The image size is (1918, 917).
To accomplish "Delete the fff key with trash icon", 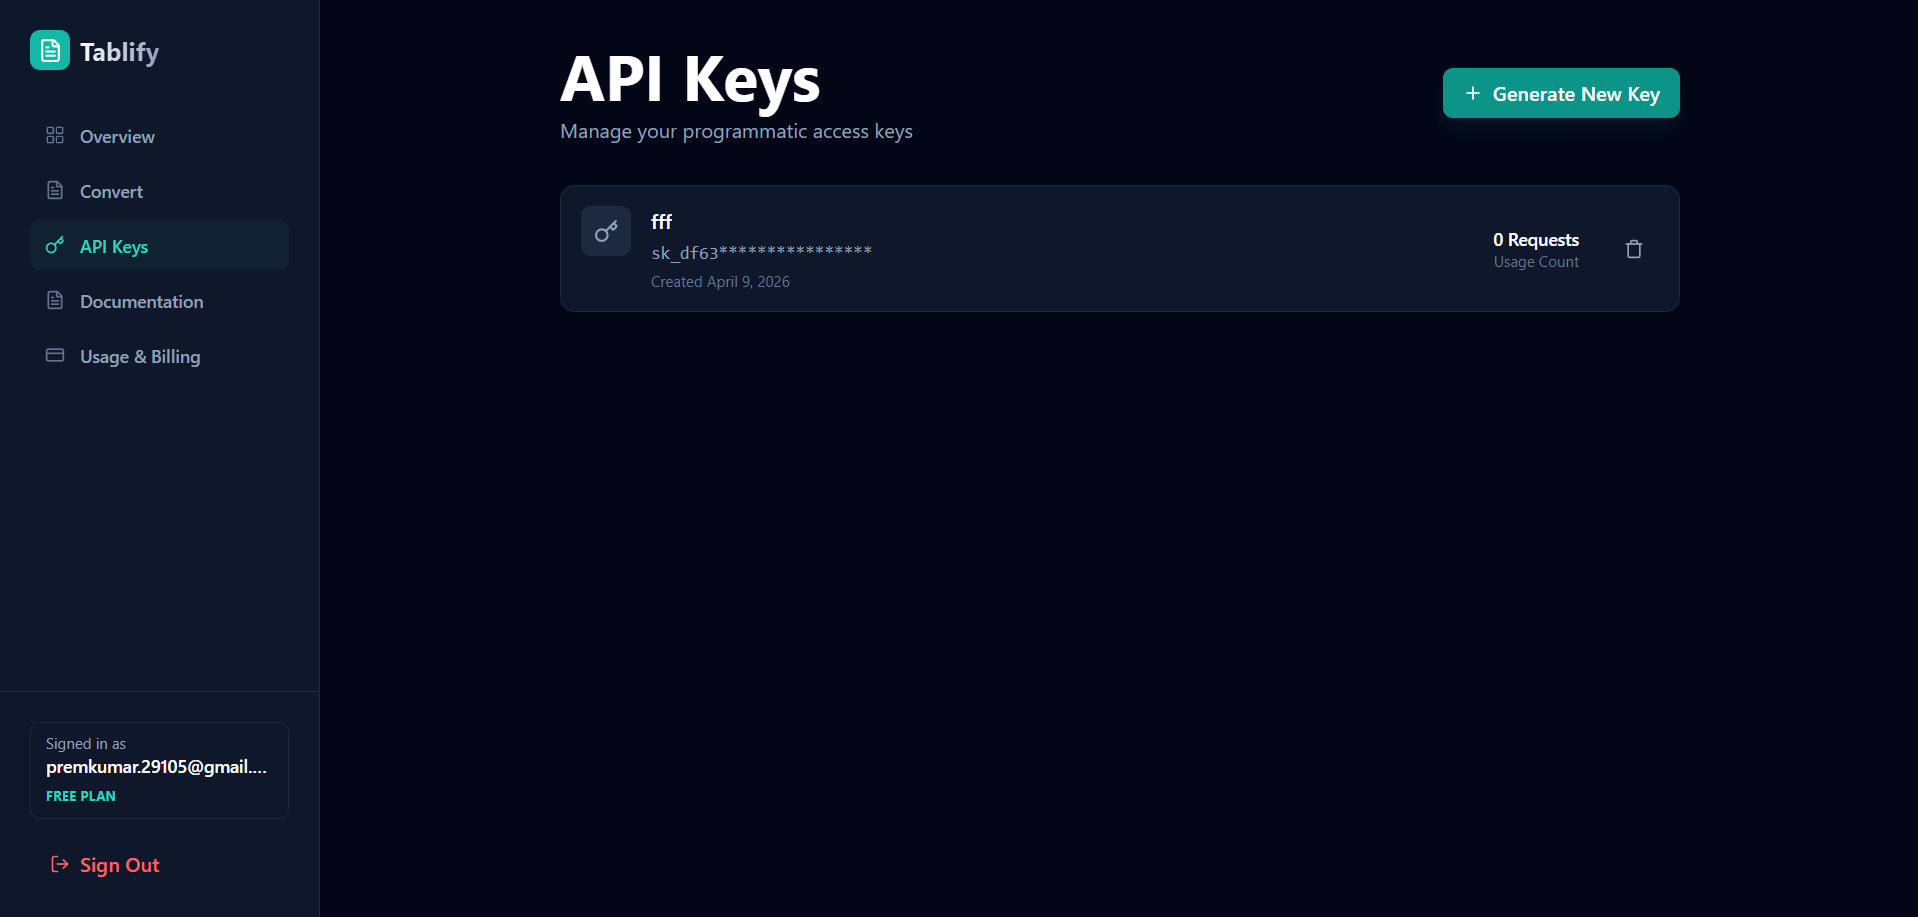I will coord(1634,249).
